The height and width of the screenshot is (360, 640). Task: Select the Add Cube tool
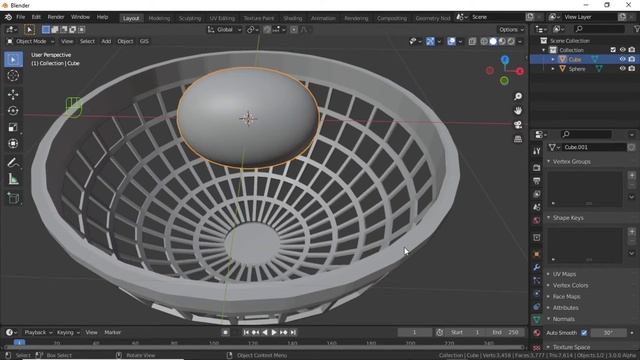(x=13, y=199)
